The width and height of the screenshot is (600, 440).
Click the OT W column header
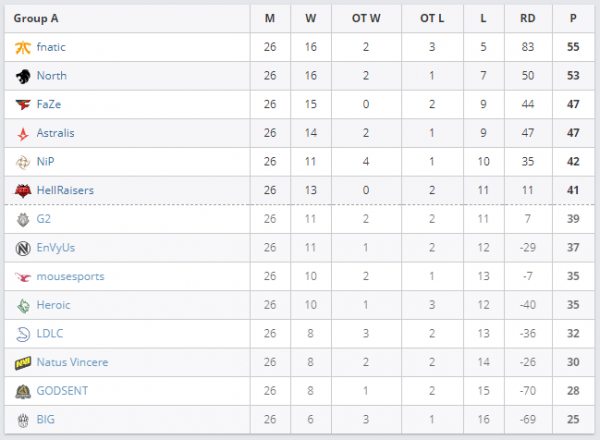(366, 18)
